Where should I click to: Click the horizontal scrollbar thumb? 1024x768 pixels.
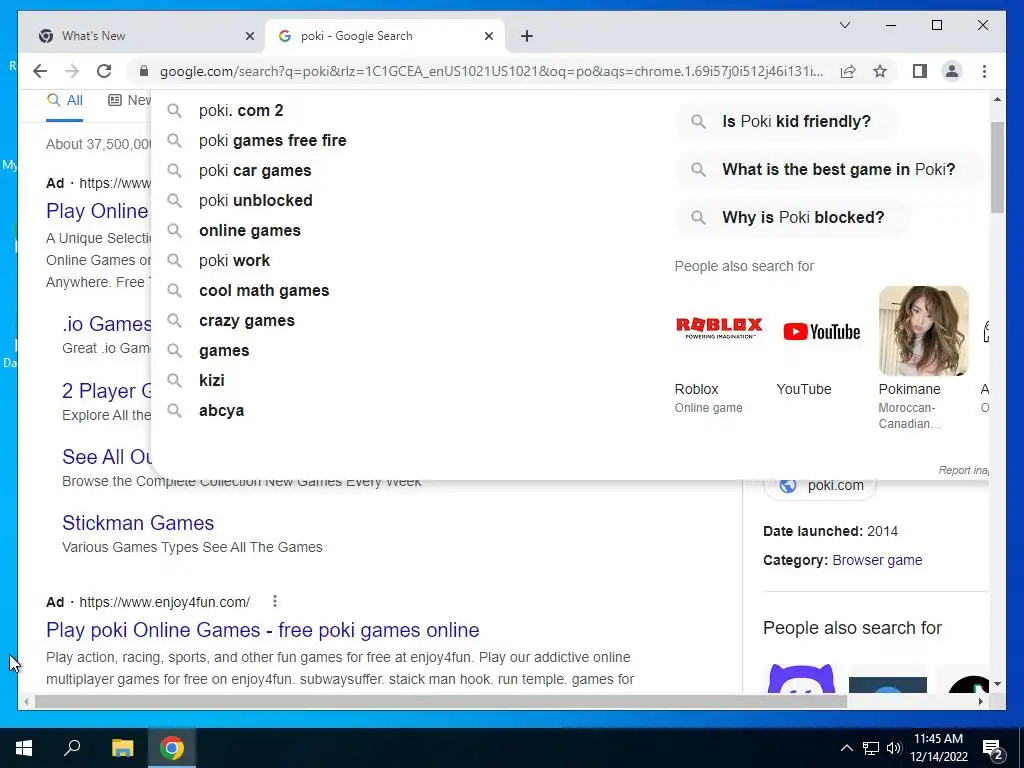click(441, 701)
